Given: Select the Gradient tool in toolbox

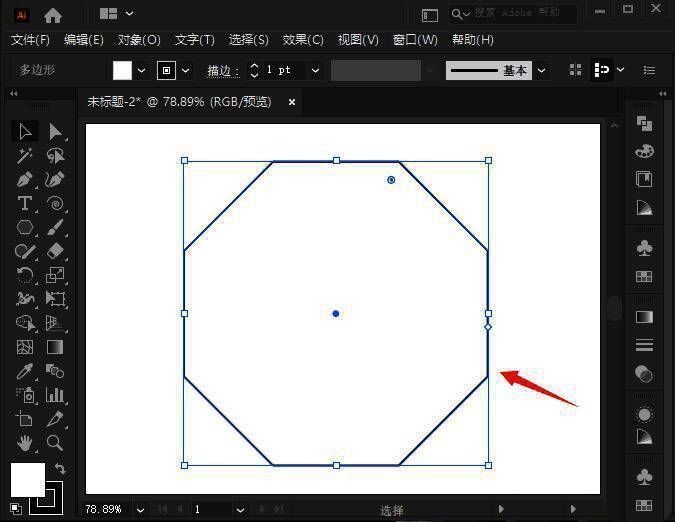Looking at the screenshot, I should click(55, 347).
